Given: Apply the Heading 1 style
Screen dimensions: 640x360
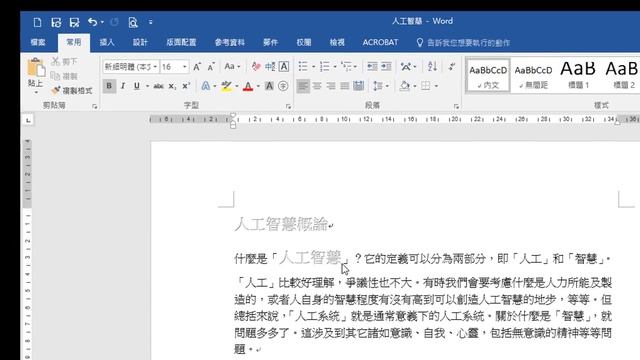Looking at the screenshot, I should [x=578, y=76].
